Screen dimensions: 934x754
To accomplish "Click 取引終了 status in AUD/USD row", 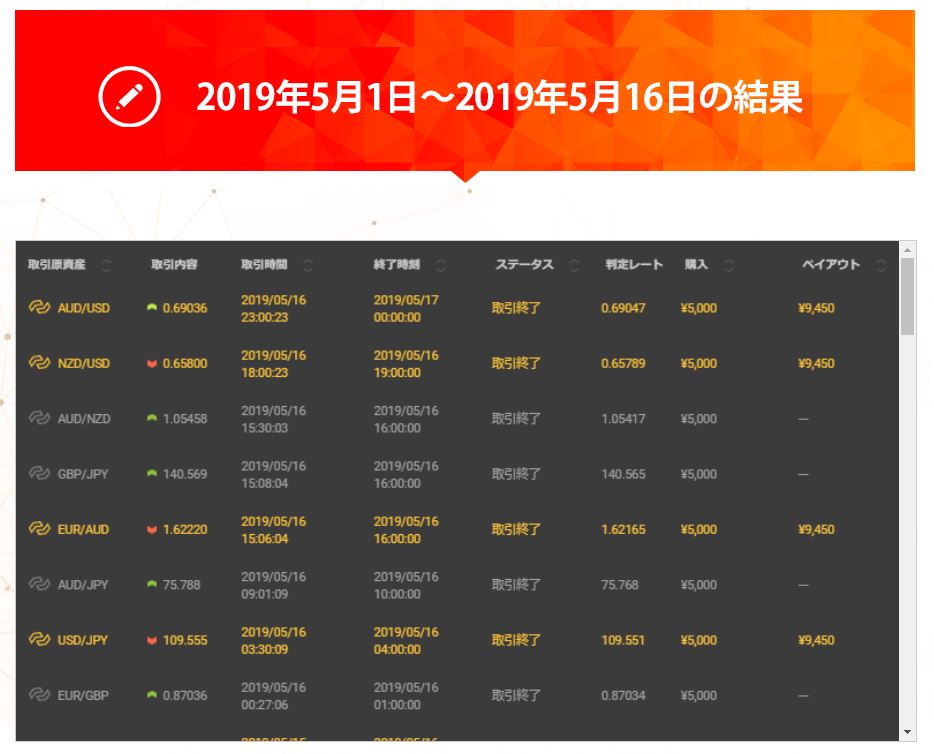I will (x=516, y=308).
